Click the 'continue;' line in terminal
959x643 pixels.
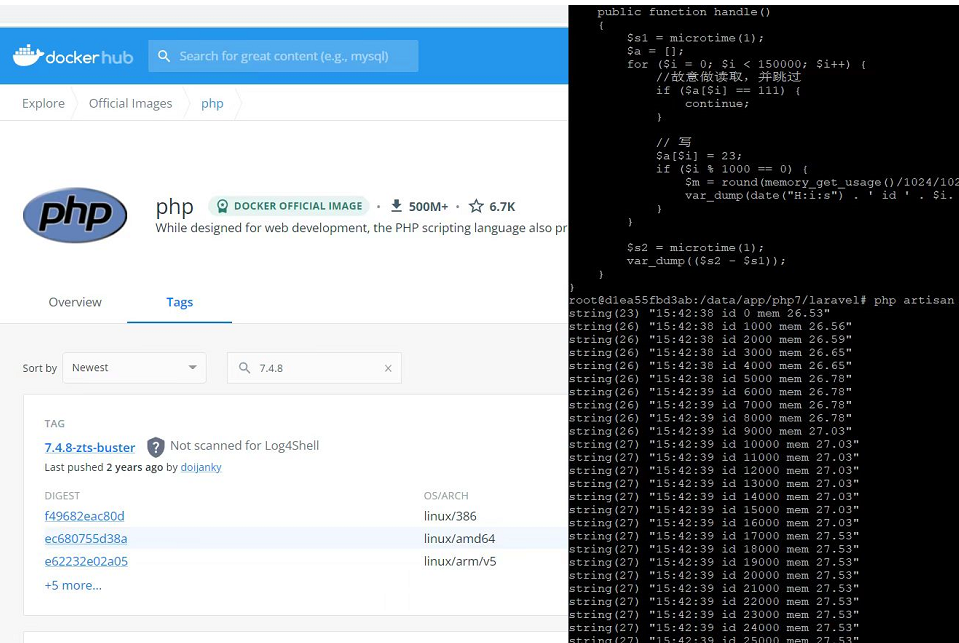point(717,104)
